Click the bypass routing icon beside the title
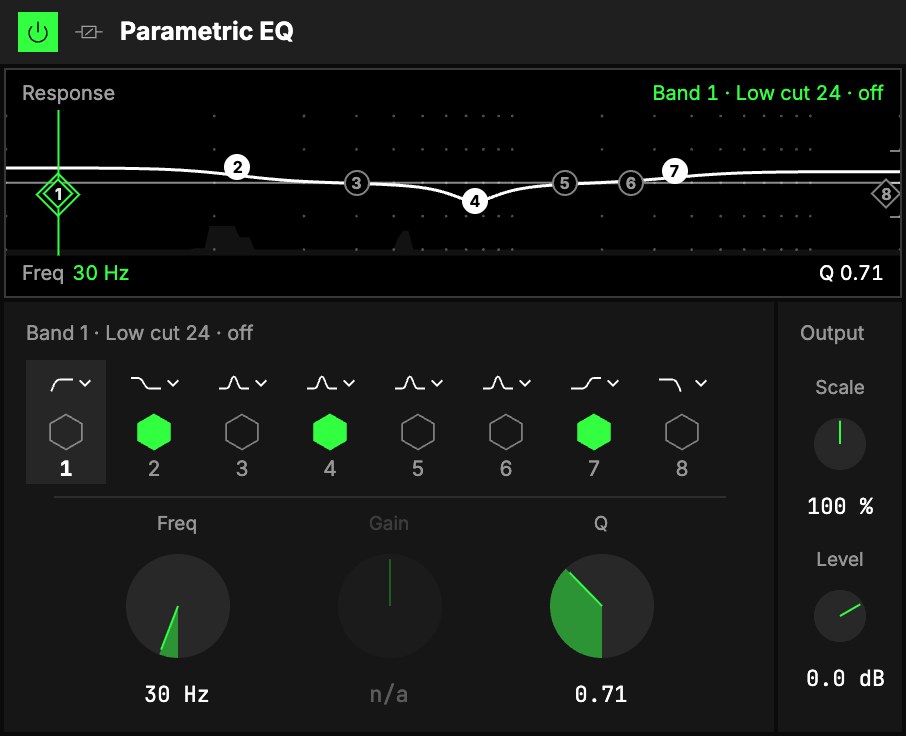906x736 pixels. (x=88, y=32)
